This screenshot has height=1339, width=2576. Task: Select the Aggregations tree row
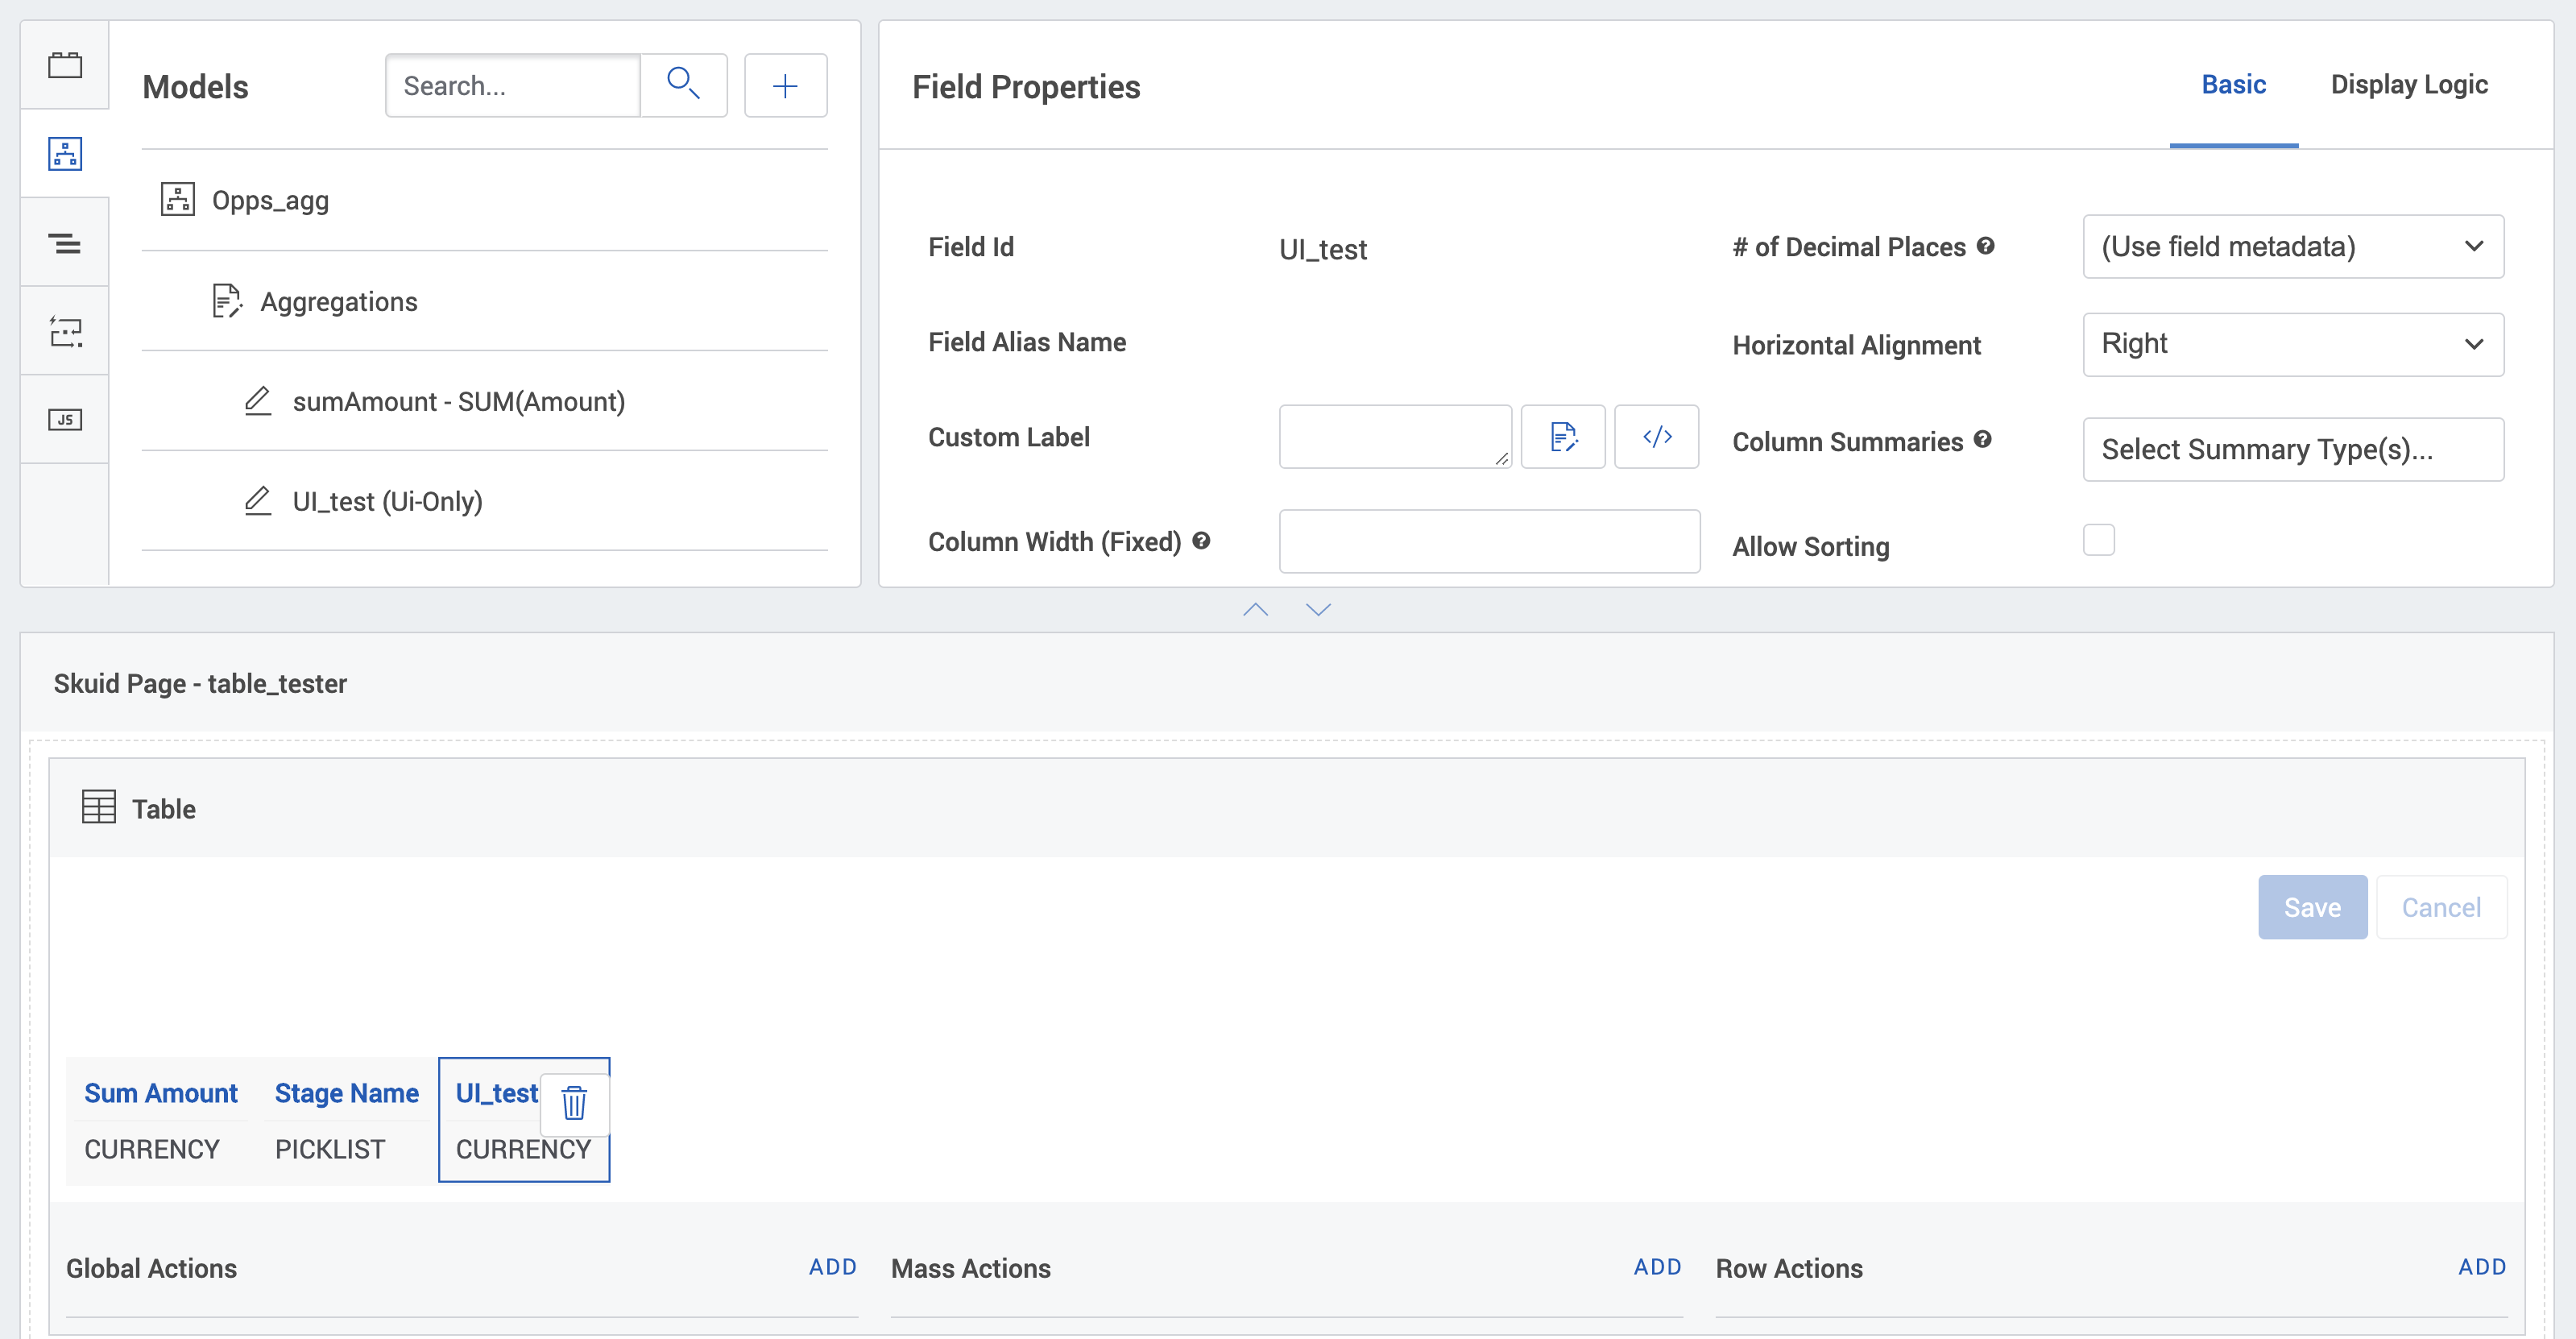point(485,301)
